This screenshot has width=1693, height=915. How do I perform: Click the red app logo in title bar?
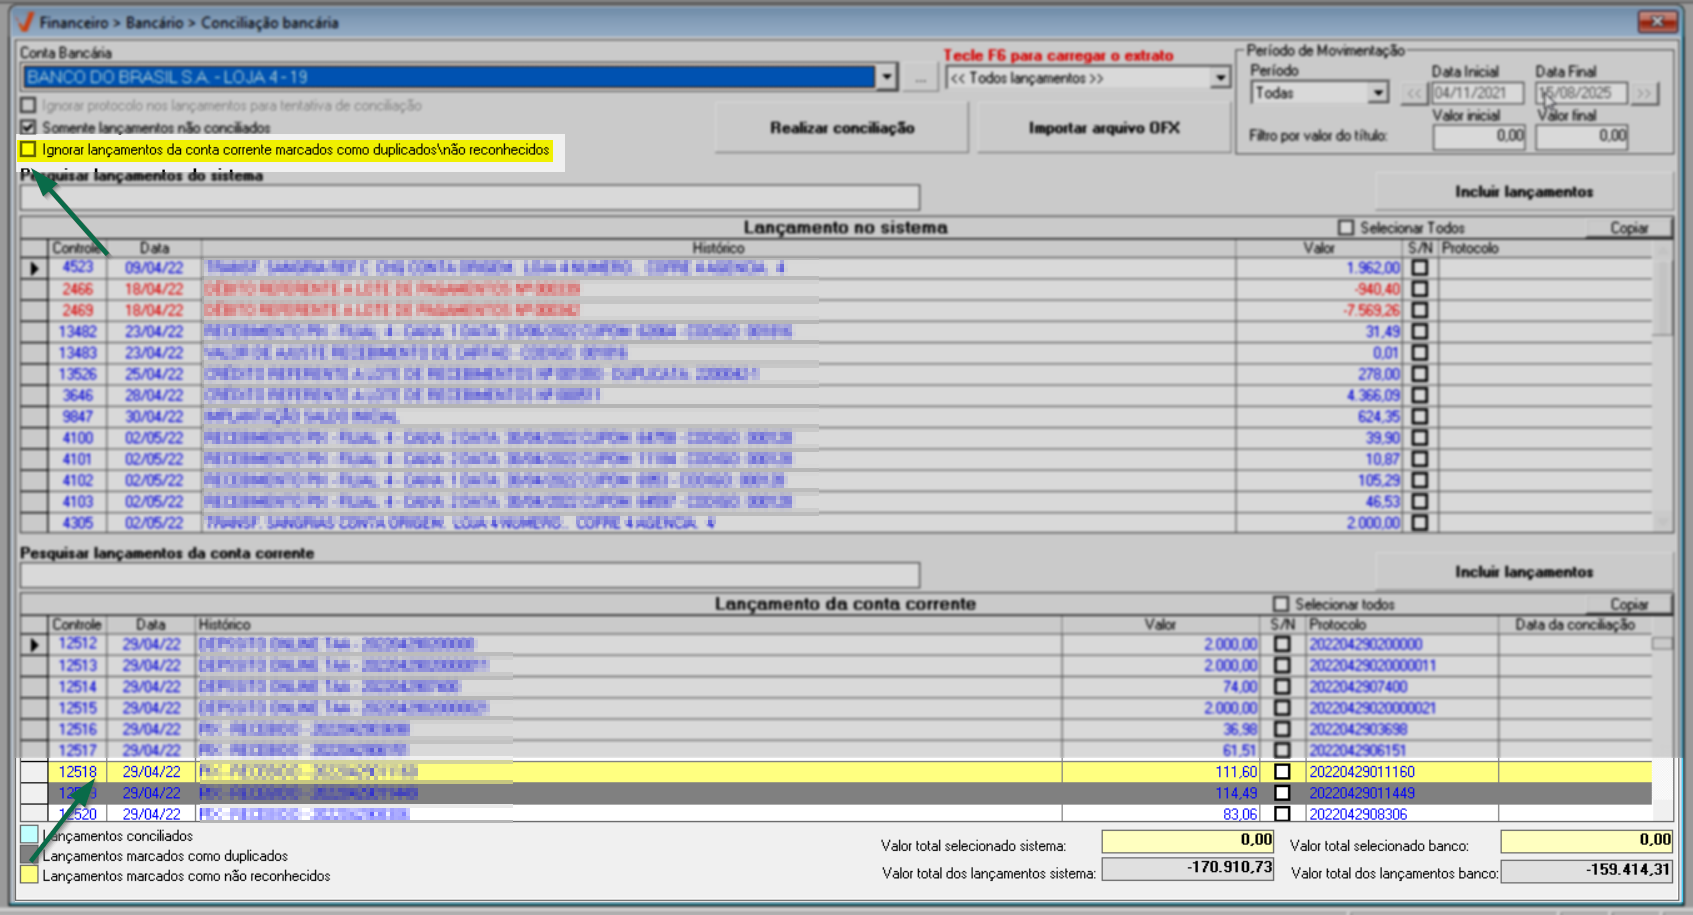tap(25, 22)
